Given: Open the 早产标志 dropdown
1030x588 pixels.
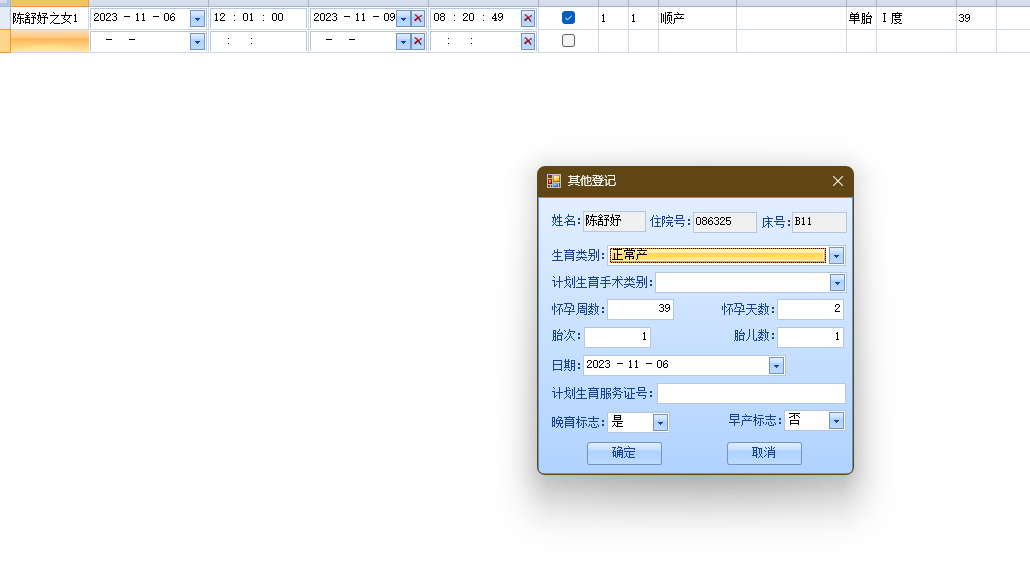Looking at the screenshot, I should (836, 421).
